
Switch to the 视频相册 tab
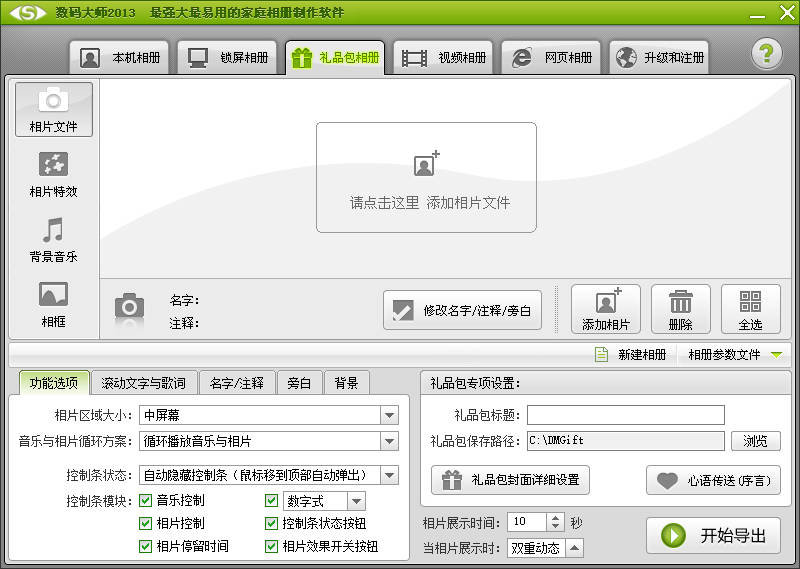(x=443, y=57)
